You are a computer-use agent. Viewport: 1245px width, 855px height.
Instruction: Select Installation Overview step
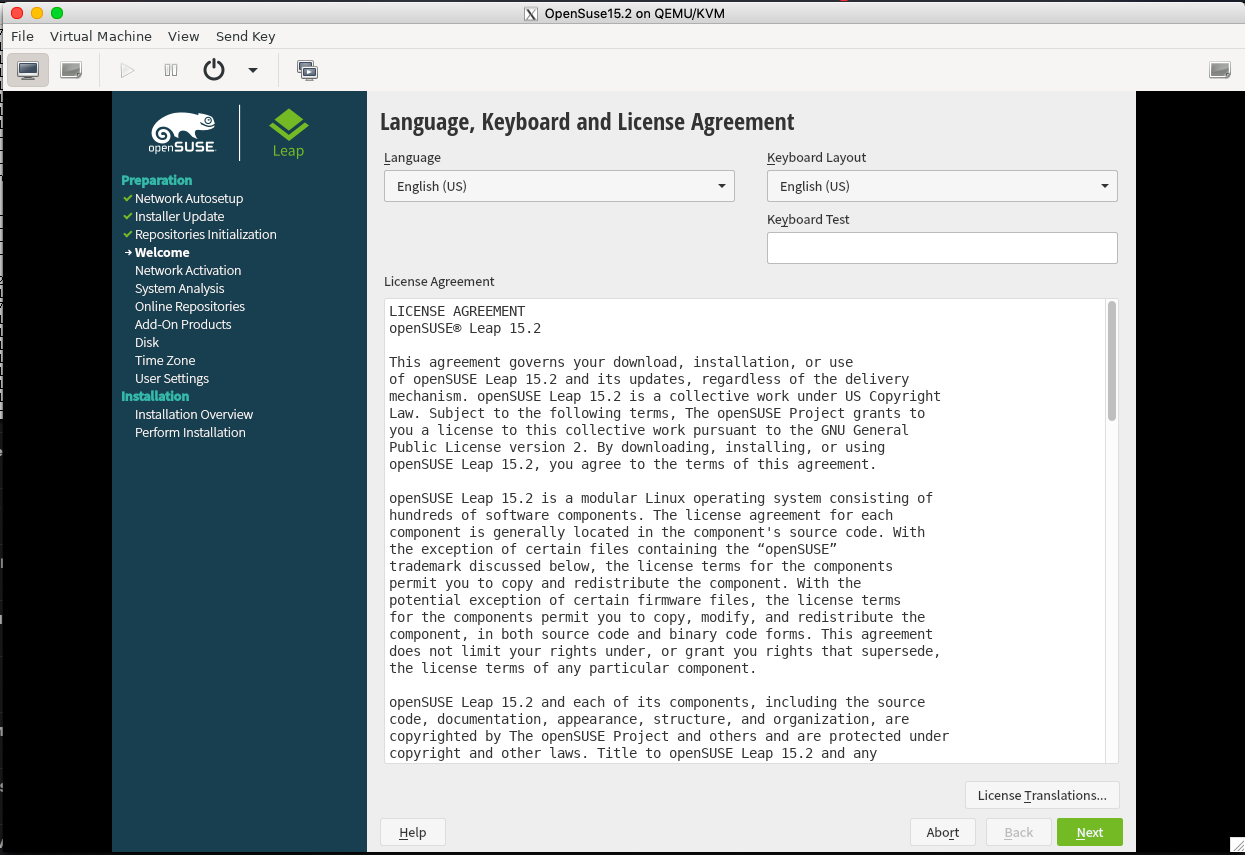tap(194, 414)
